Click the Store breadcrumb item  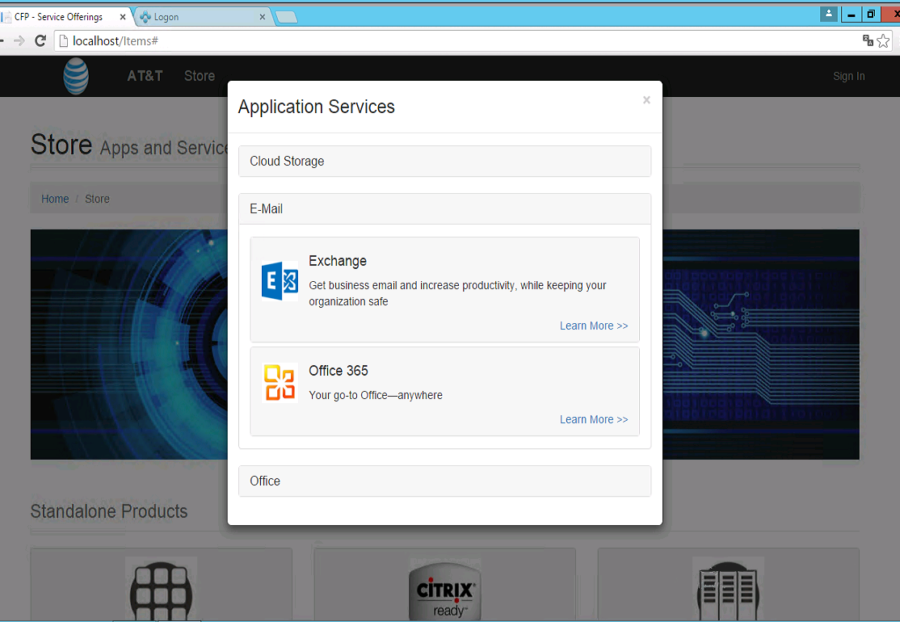click(x=97, y=199)
